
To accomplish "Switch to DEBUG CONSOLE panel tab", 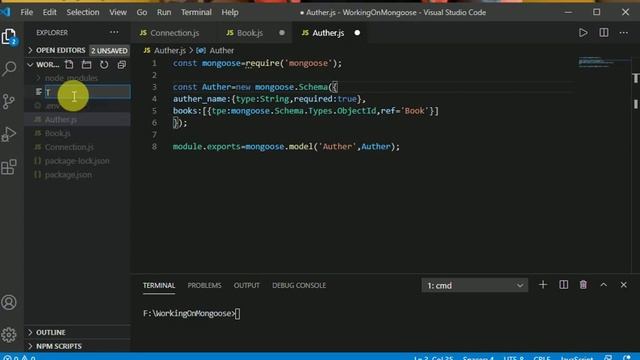I will [x=299, y=285].
